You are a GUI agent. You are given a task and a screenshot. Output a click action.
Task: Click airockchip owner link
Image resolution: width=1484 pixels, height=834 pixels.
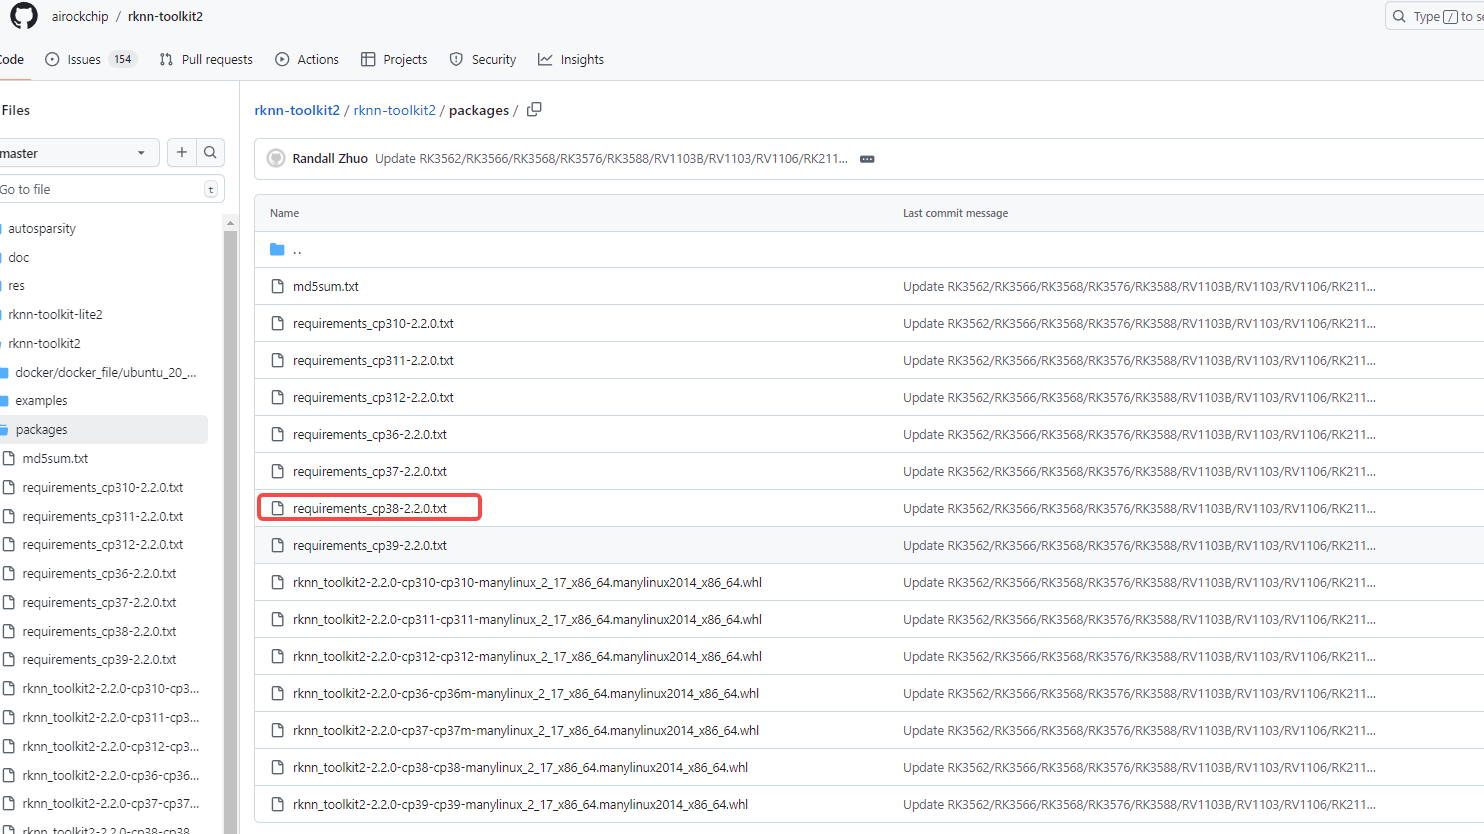tap(80, 16)
